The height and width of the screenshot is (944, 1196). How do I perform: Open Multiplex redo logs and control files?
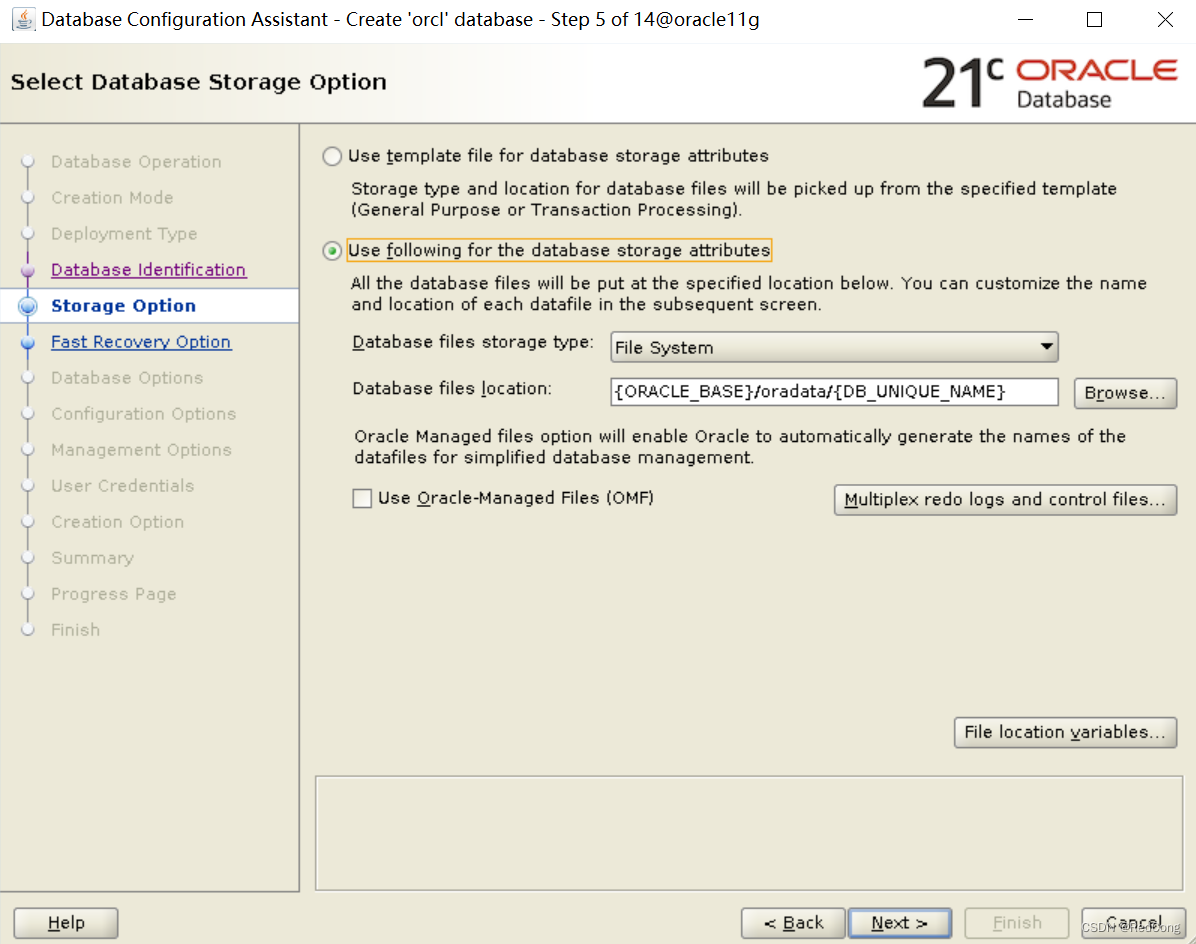1005,499
